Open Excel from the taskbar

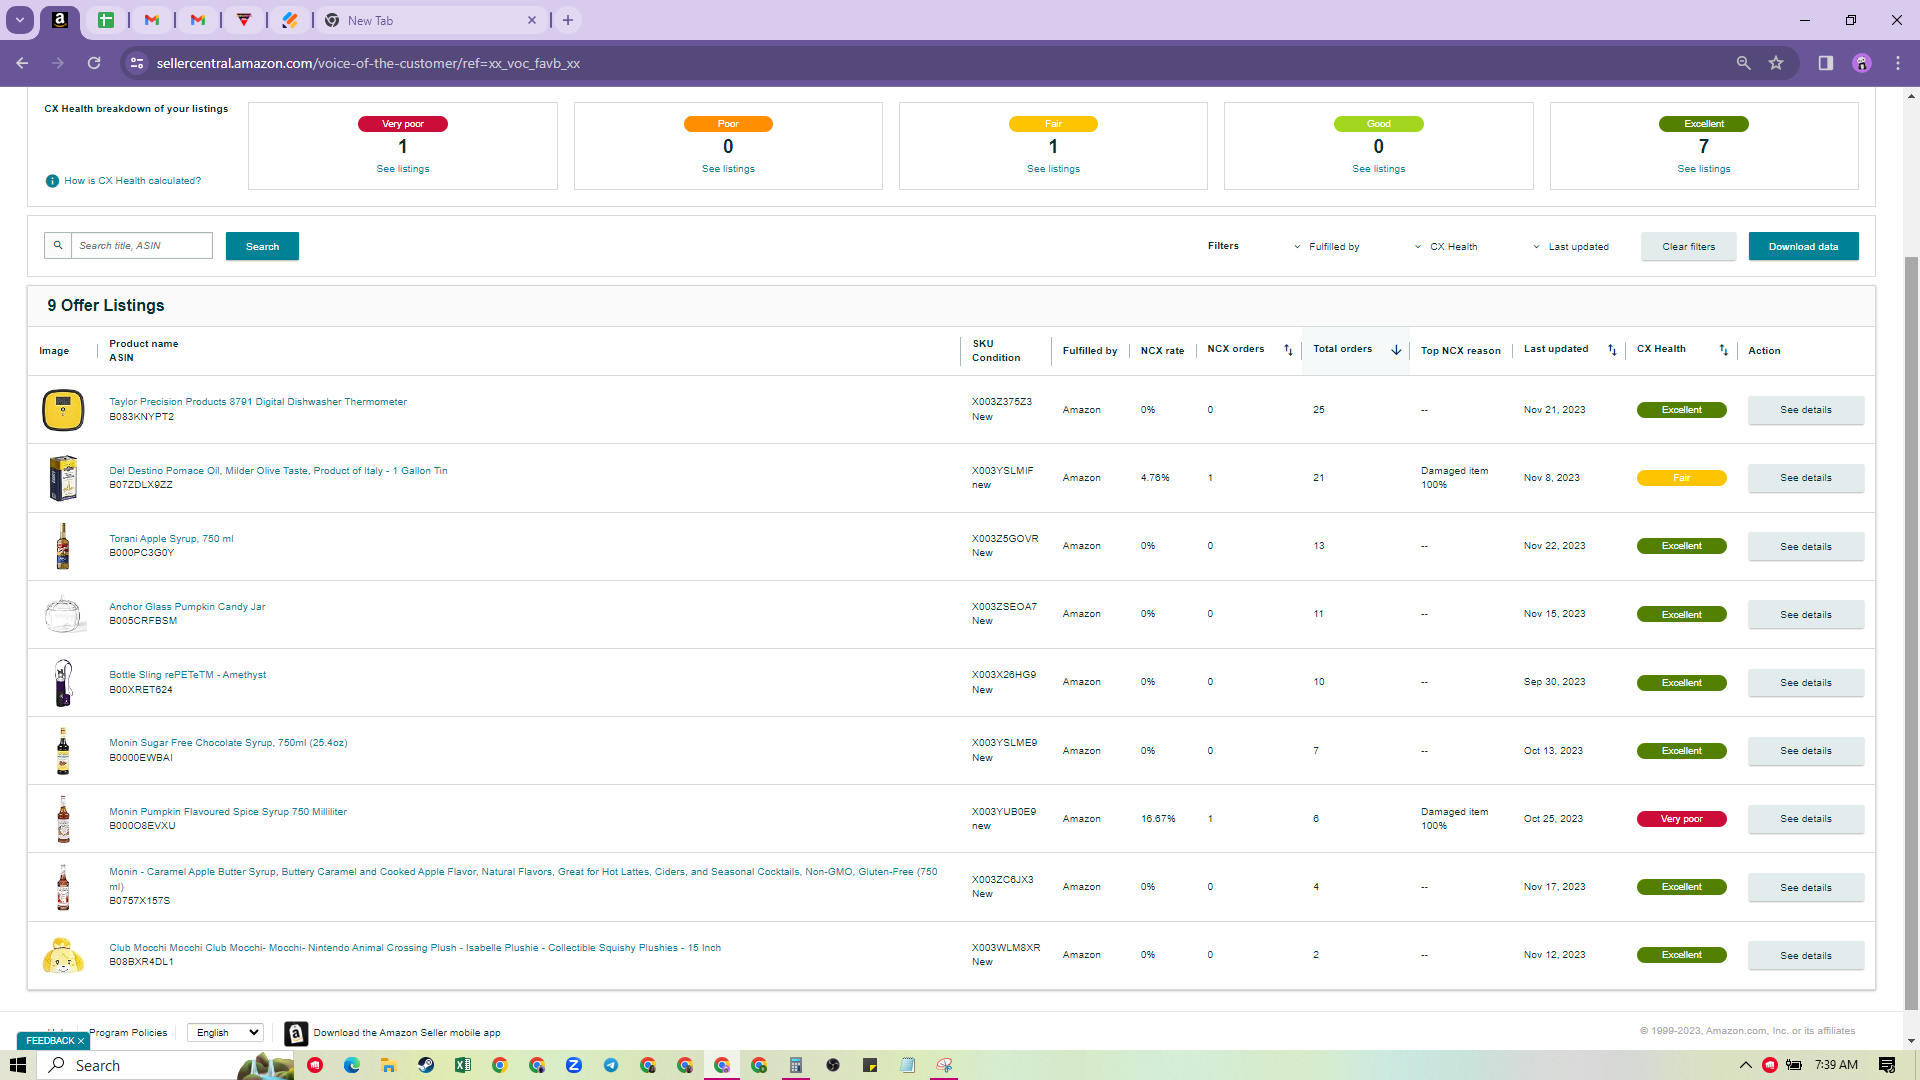462,1065
